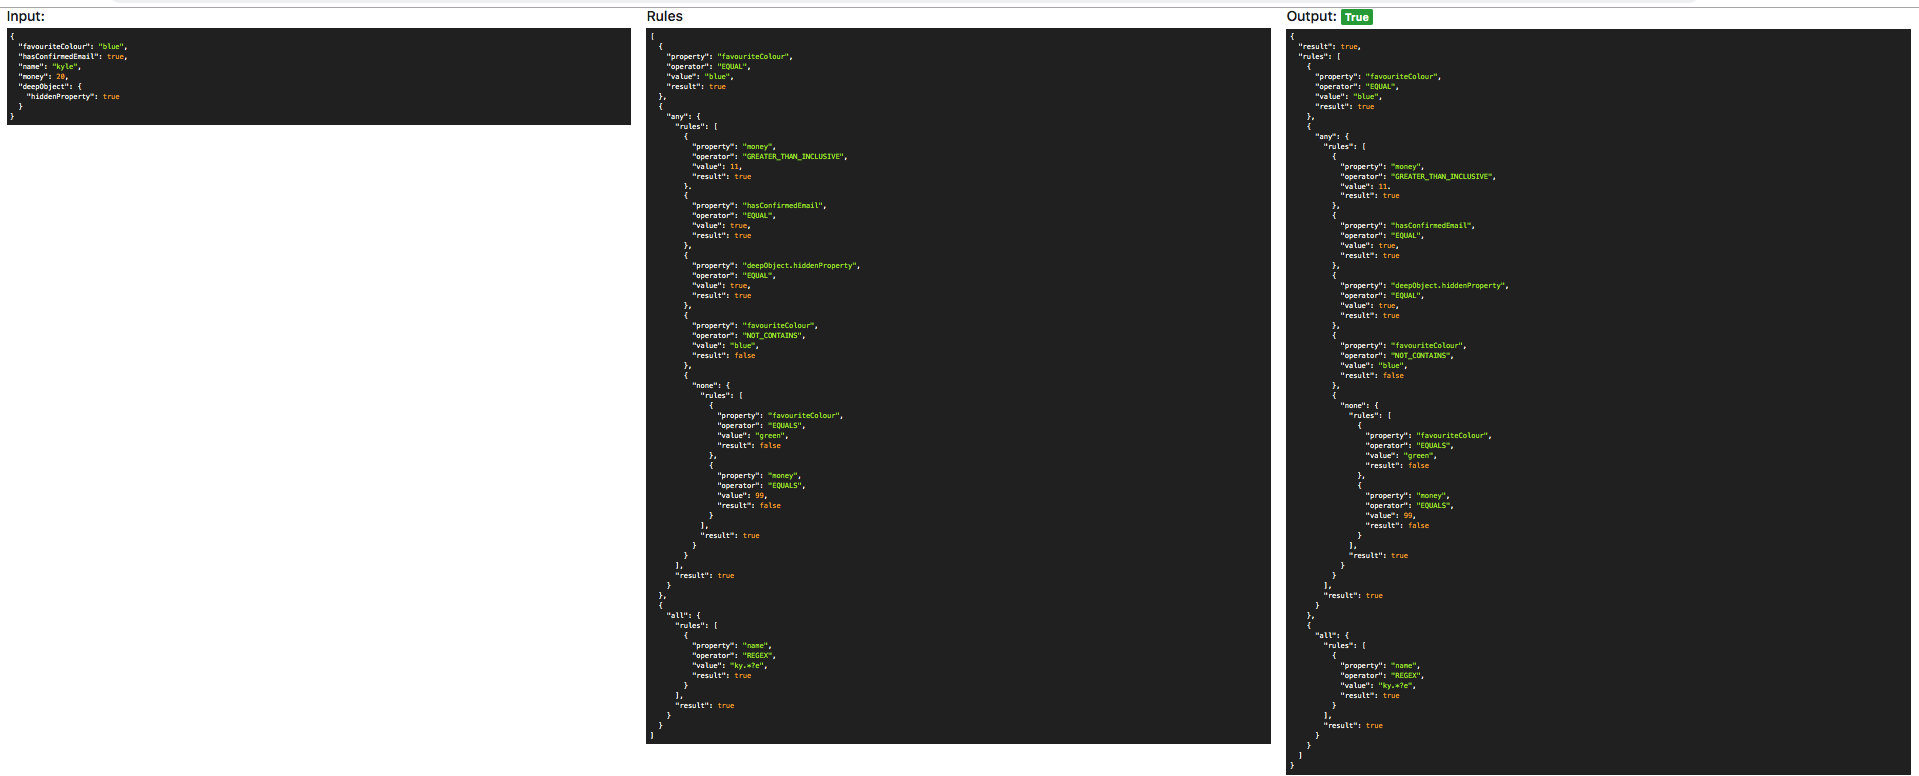
Task: Click the "Rules" heading label
Action: tap(665, 16)
